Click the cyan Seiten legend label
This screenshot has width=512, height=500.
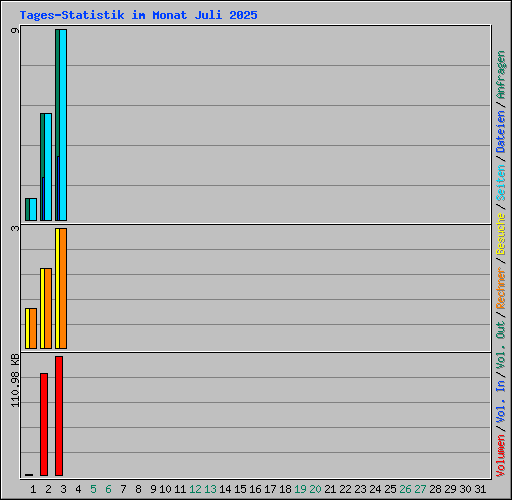500,183
